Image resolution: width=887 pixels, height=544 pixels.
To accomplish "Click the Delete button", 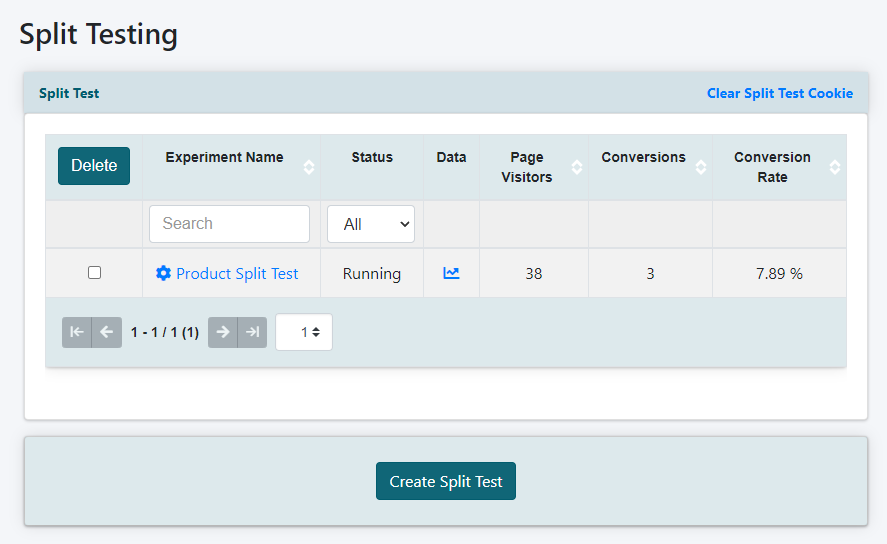I will [x=94, y=166].
